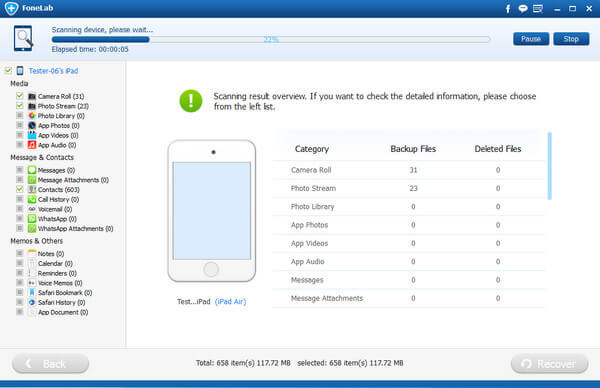Click the Photo Library icon
Image resolution: width=600 pixels, height=388 pixels.
point(32,116)
